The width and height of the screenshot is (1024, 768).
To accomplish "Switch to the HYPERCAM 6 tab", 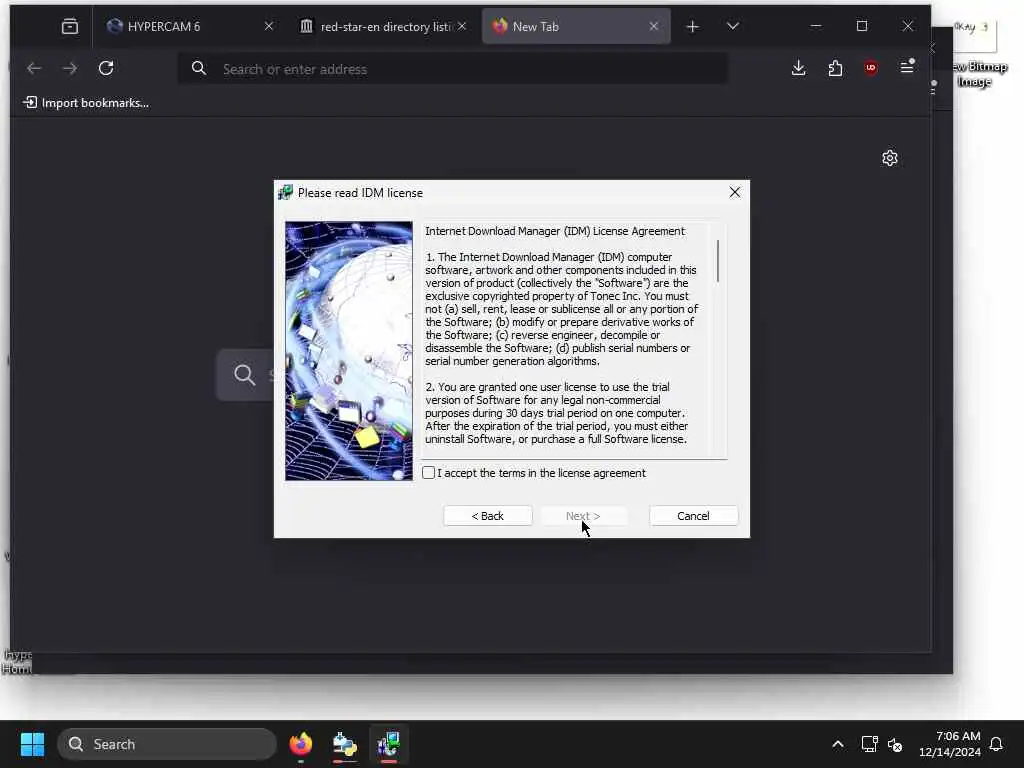I will click(186, 26).
